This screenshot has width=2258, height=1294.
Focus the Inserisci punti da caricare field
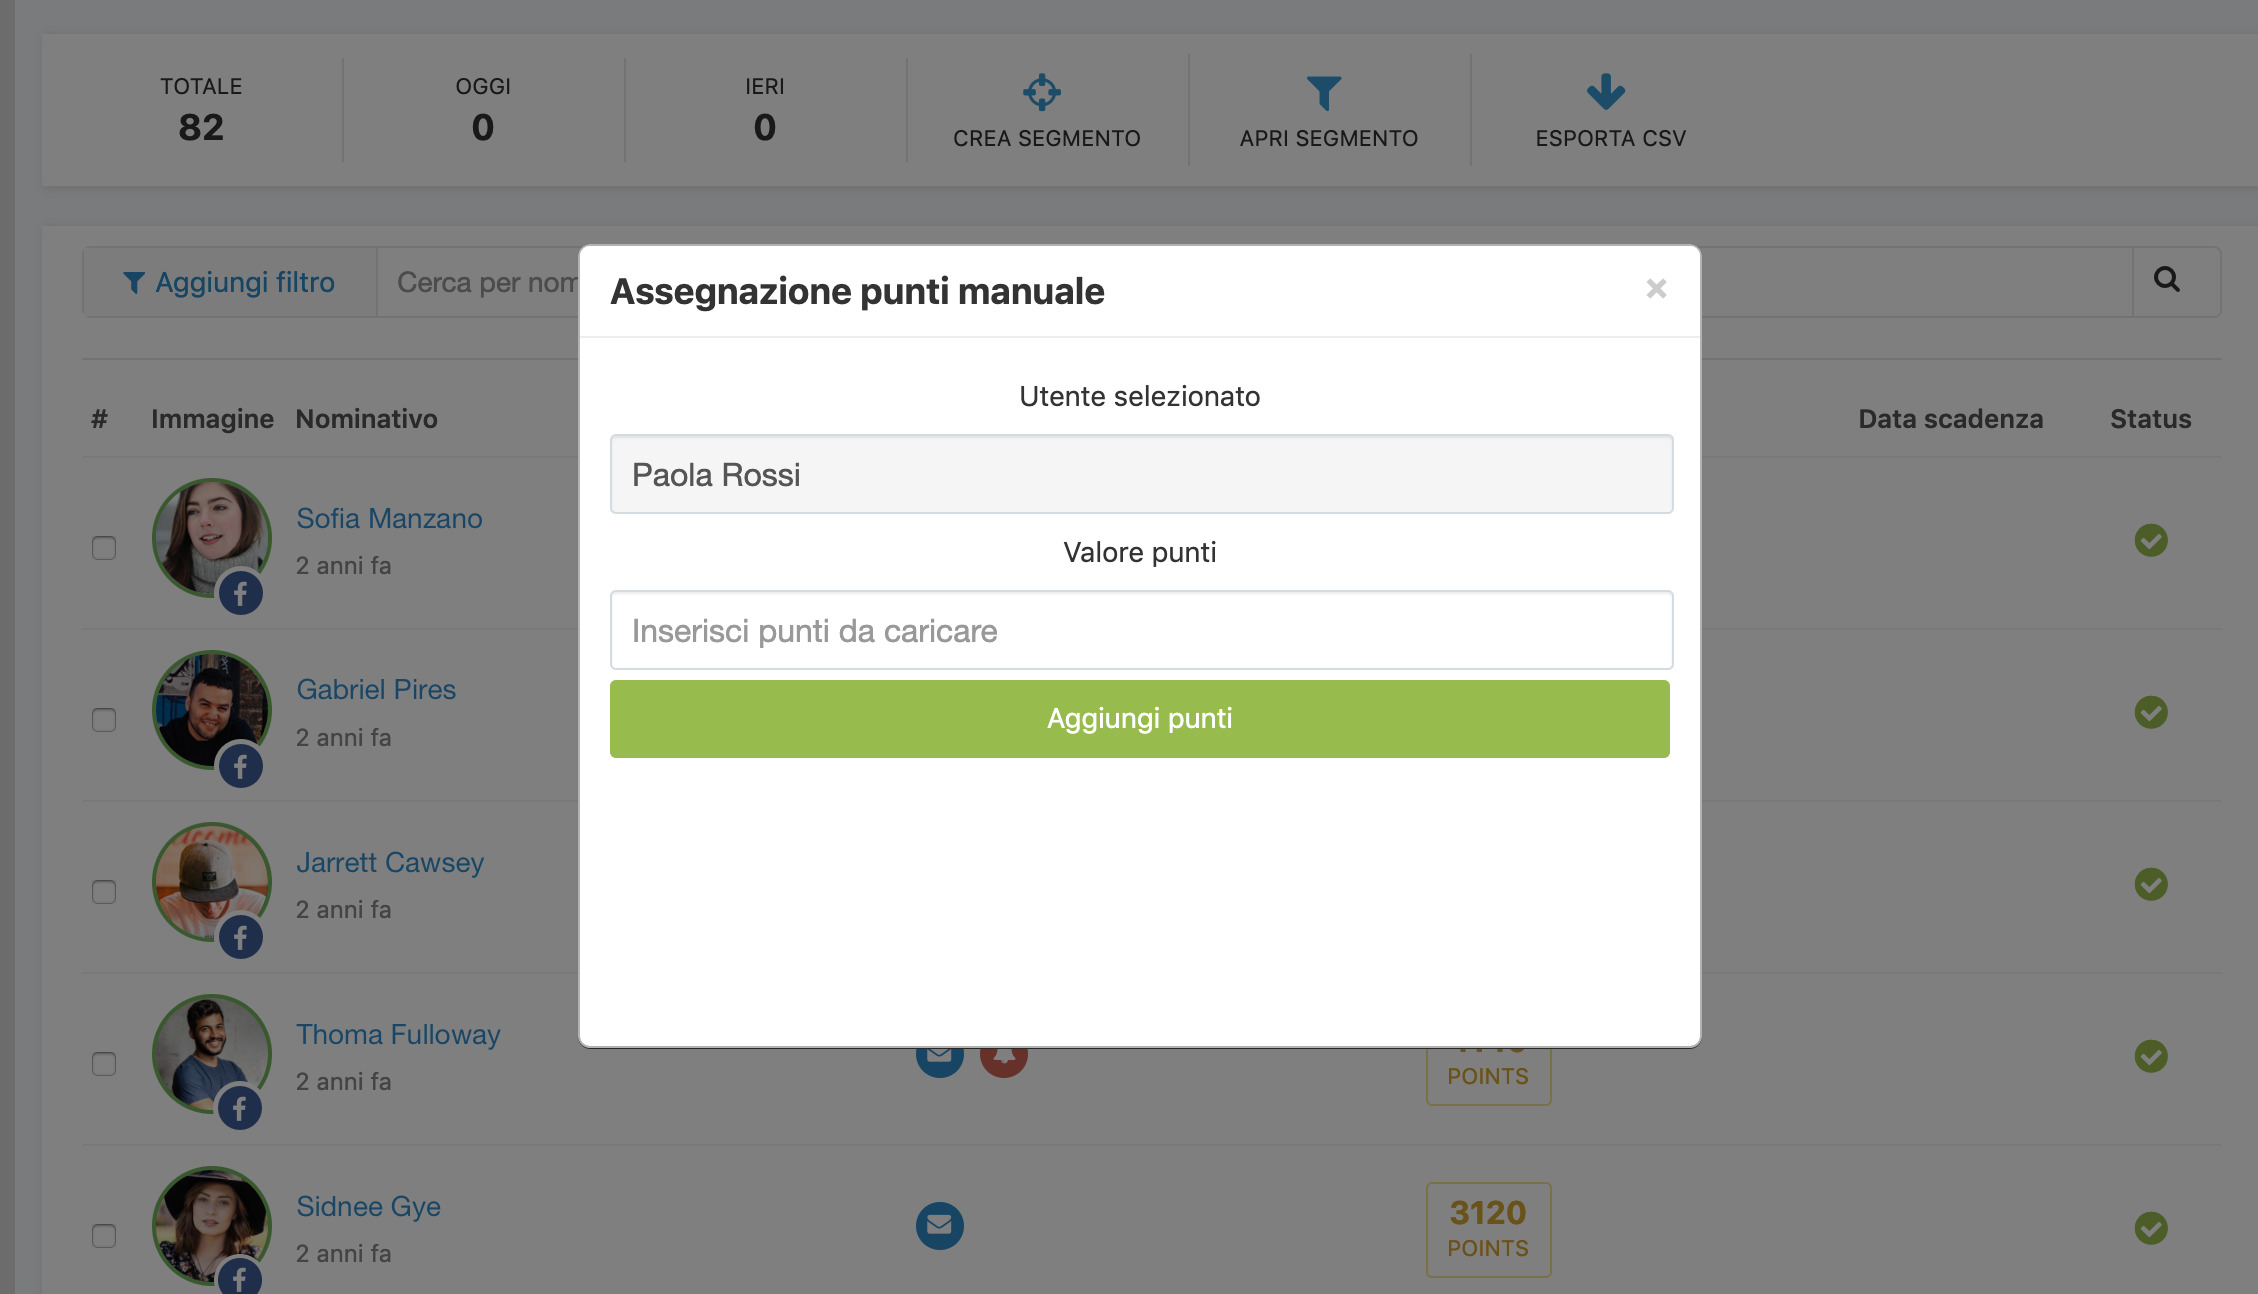[1141, 630]
